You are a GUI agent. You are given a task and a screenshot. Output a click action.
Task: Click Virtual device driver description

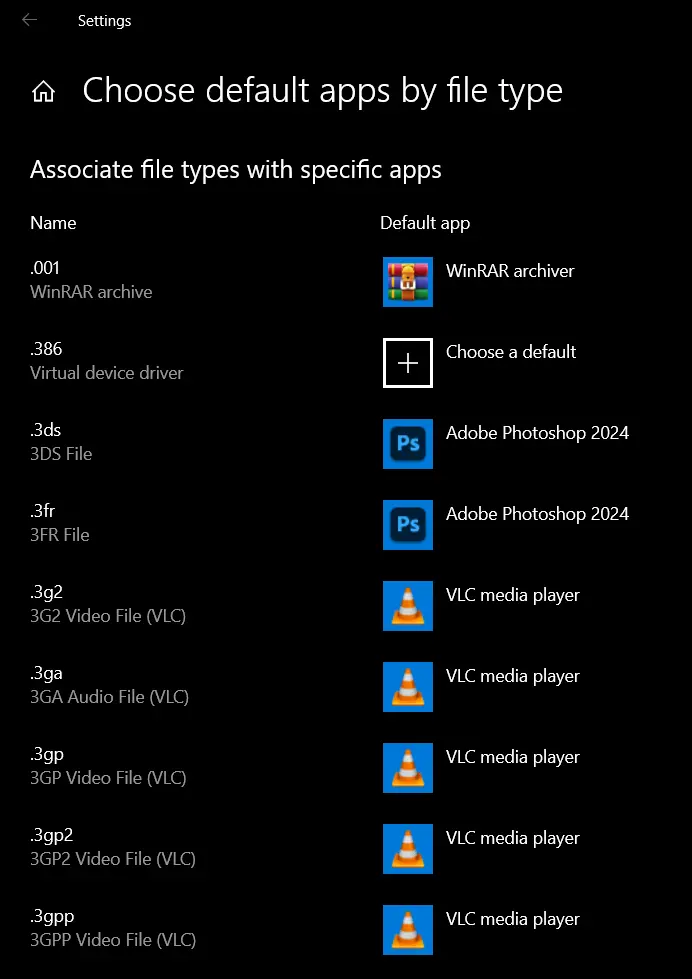click(107, 373)
